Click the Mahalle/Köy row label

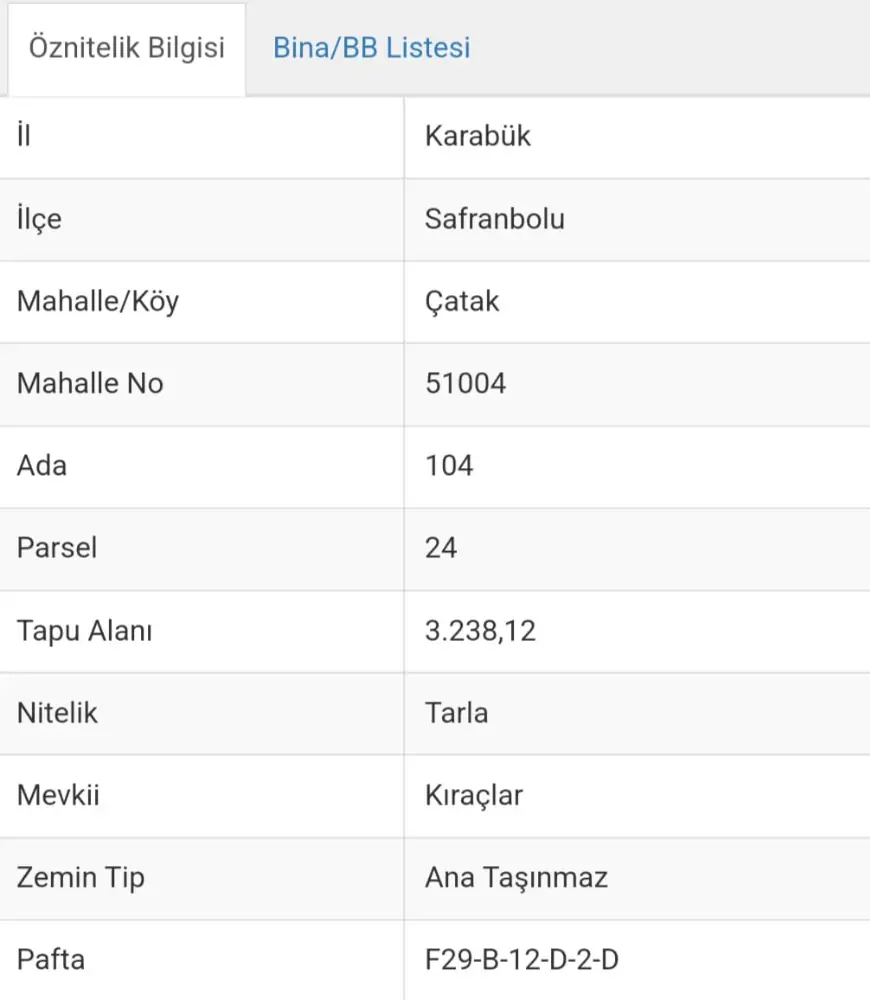point(98,301)
